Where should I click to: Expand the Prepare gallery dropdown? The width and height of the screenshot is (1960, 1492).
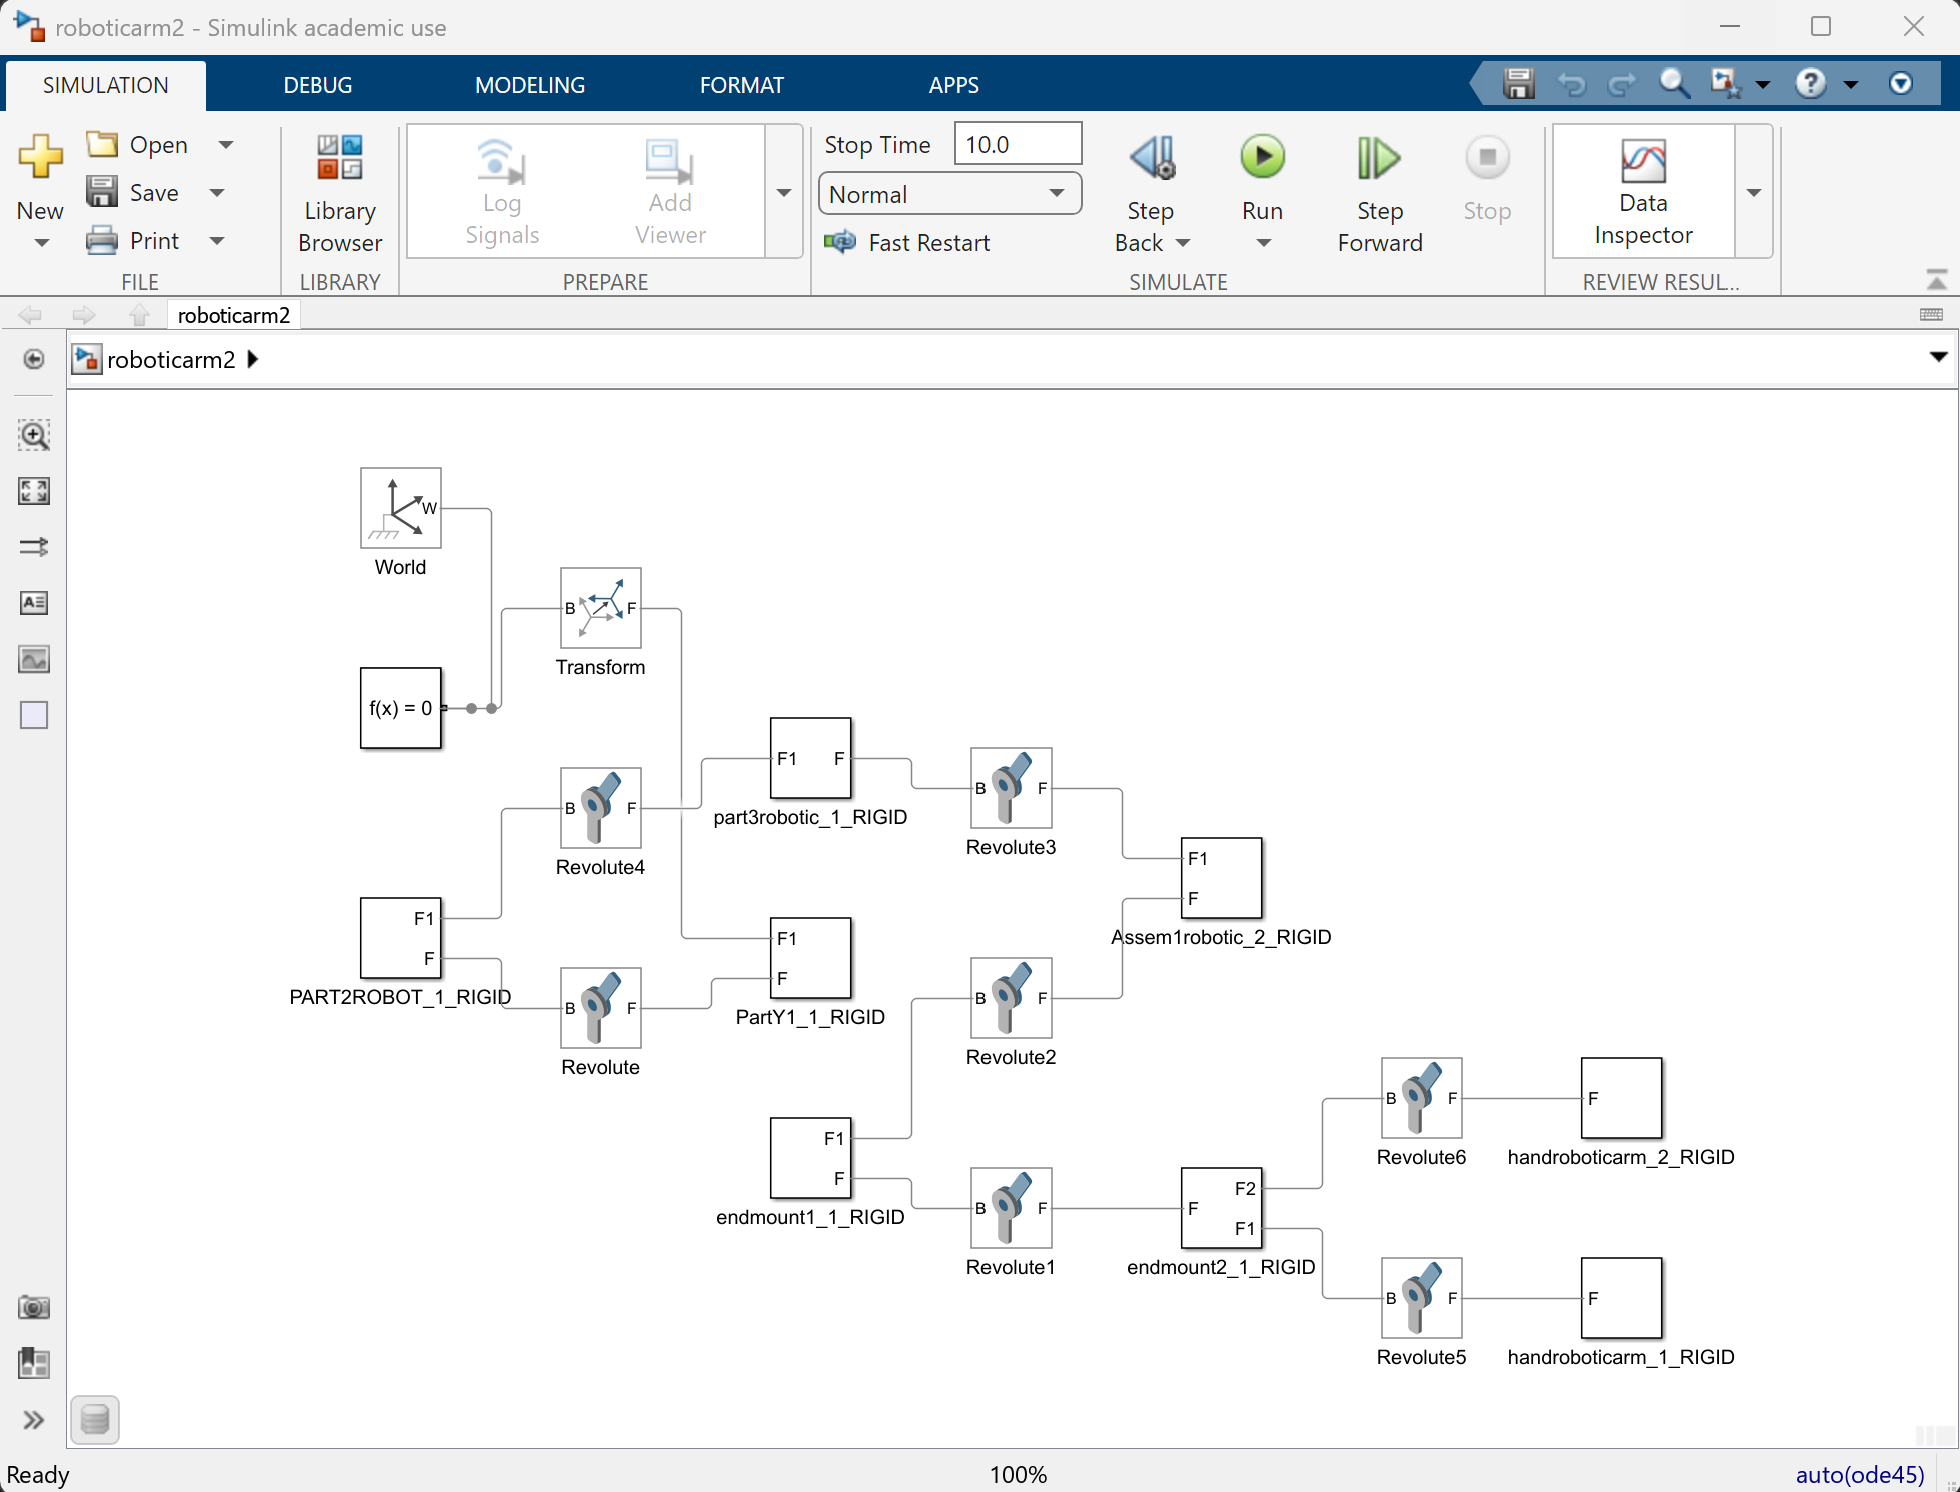(x=784, y=192)
